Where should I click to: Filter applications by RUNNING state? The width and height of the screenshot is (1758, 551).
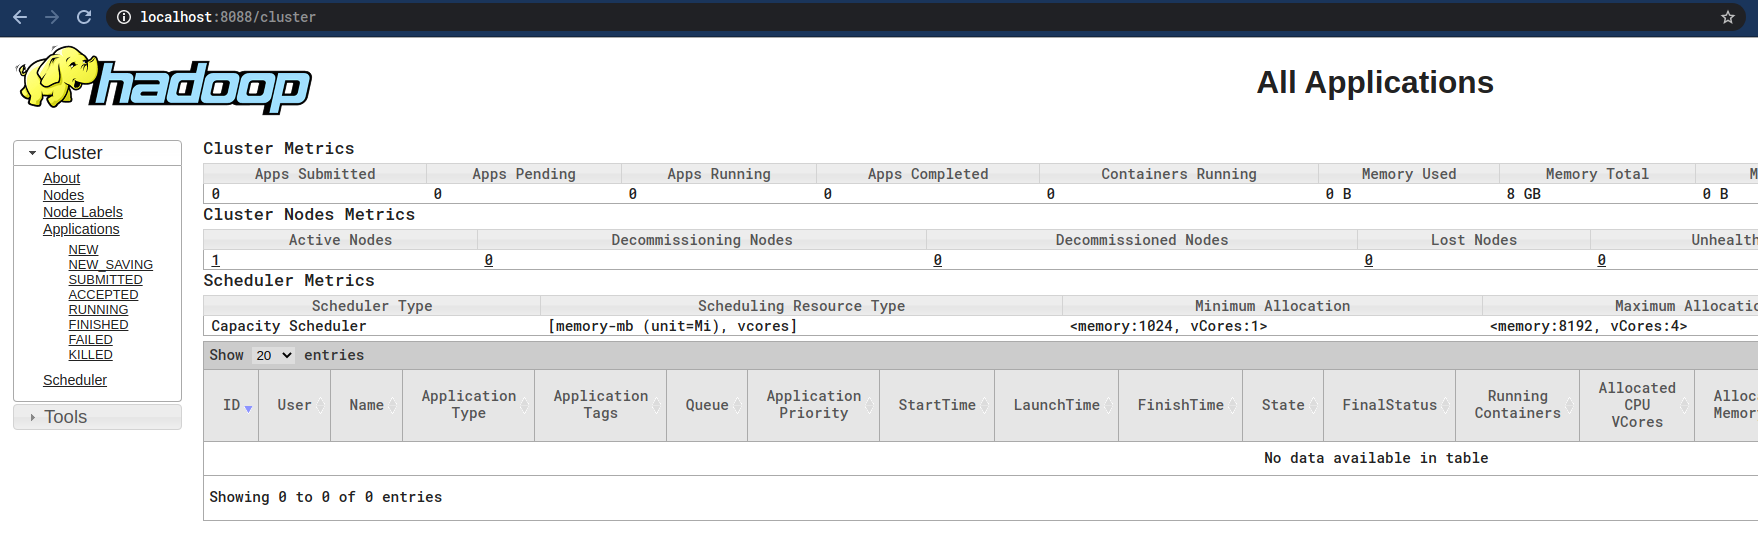(x=98, y=310)
